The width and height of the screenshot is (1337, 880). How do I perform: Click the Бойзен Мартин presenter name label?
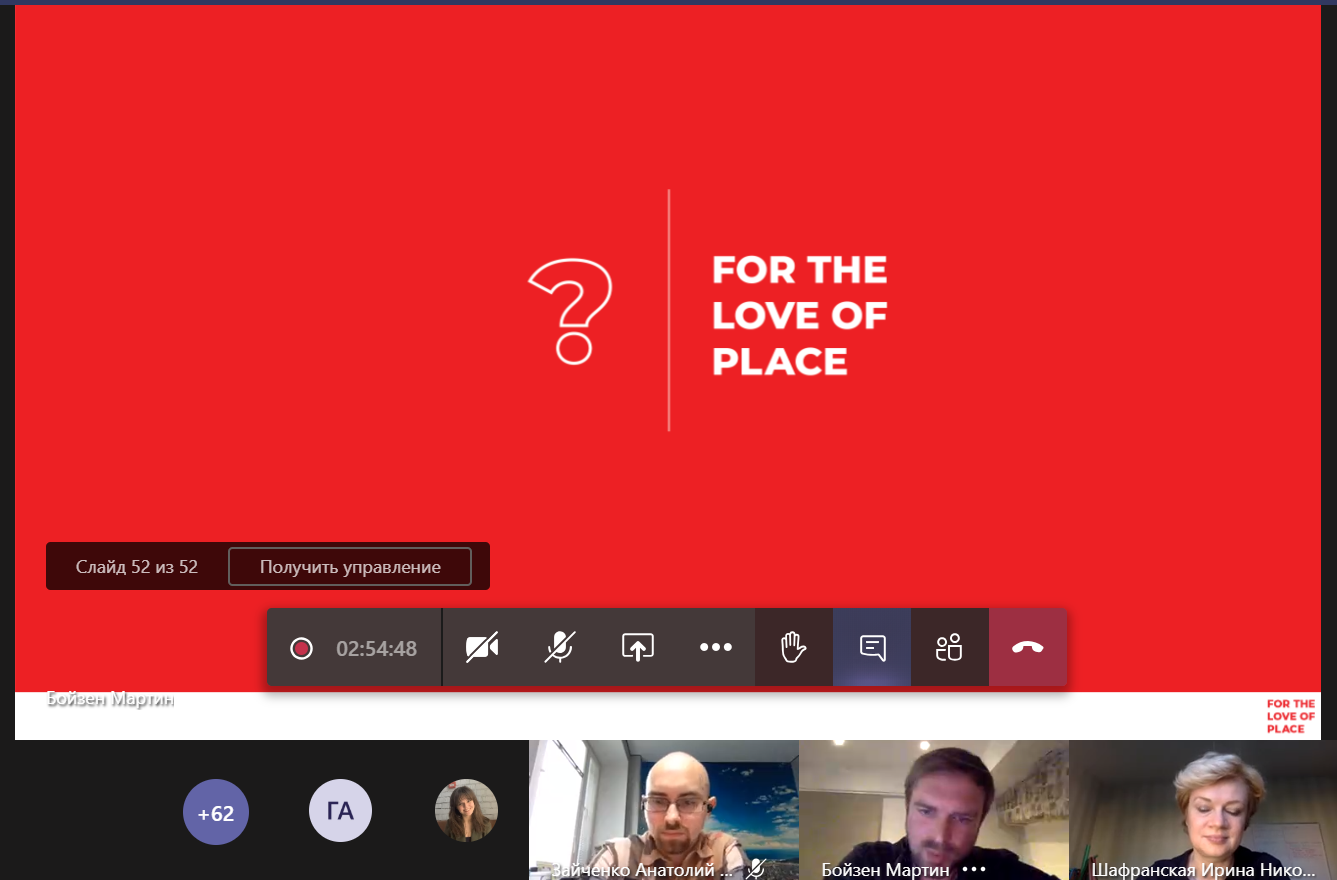coord(110,699)
